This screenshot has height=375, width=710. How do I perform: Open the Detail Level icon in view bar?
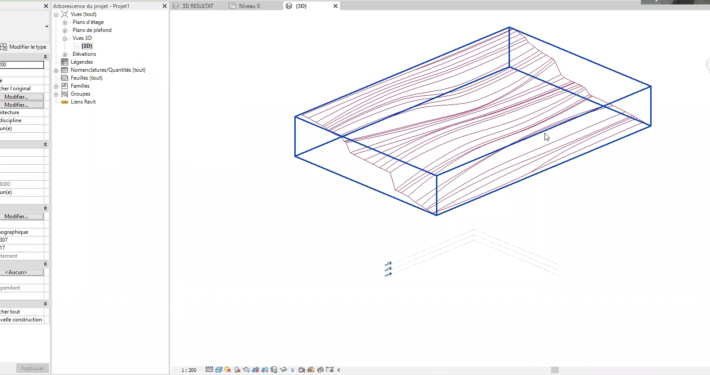pyautogui.click(x=209, y=370)
